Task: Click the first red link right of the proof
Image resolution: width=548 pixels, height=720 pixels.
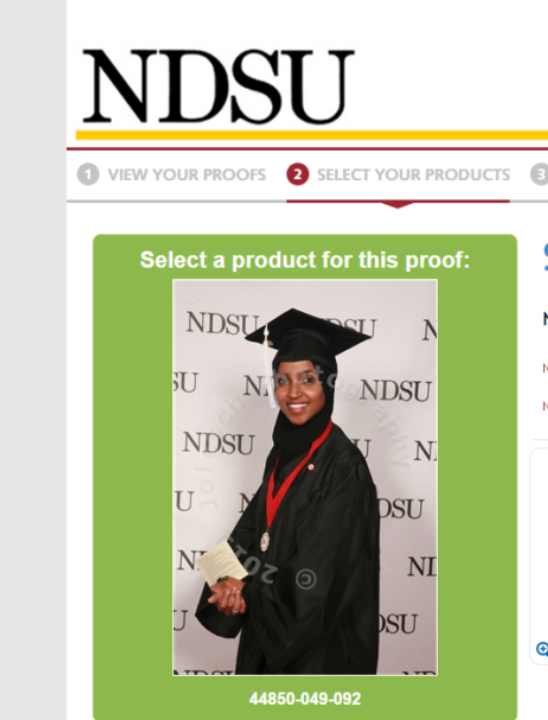Action: 545,368
